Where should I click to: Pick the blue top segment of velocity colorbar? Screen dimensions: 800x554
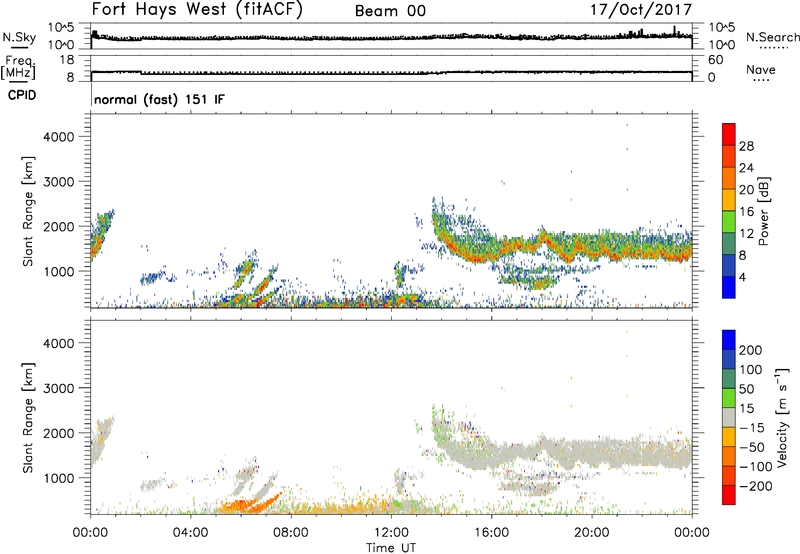click(x=729, y=340)
